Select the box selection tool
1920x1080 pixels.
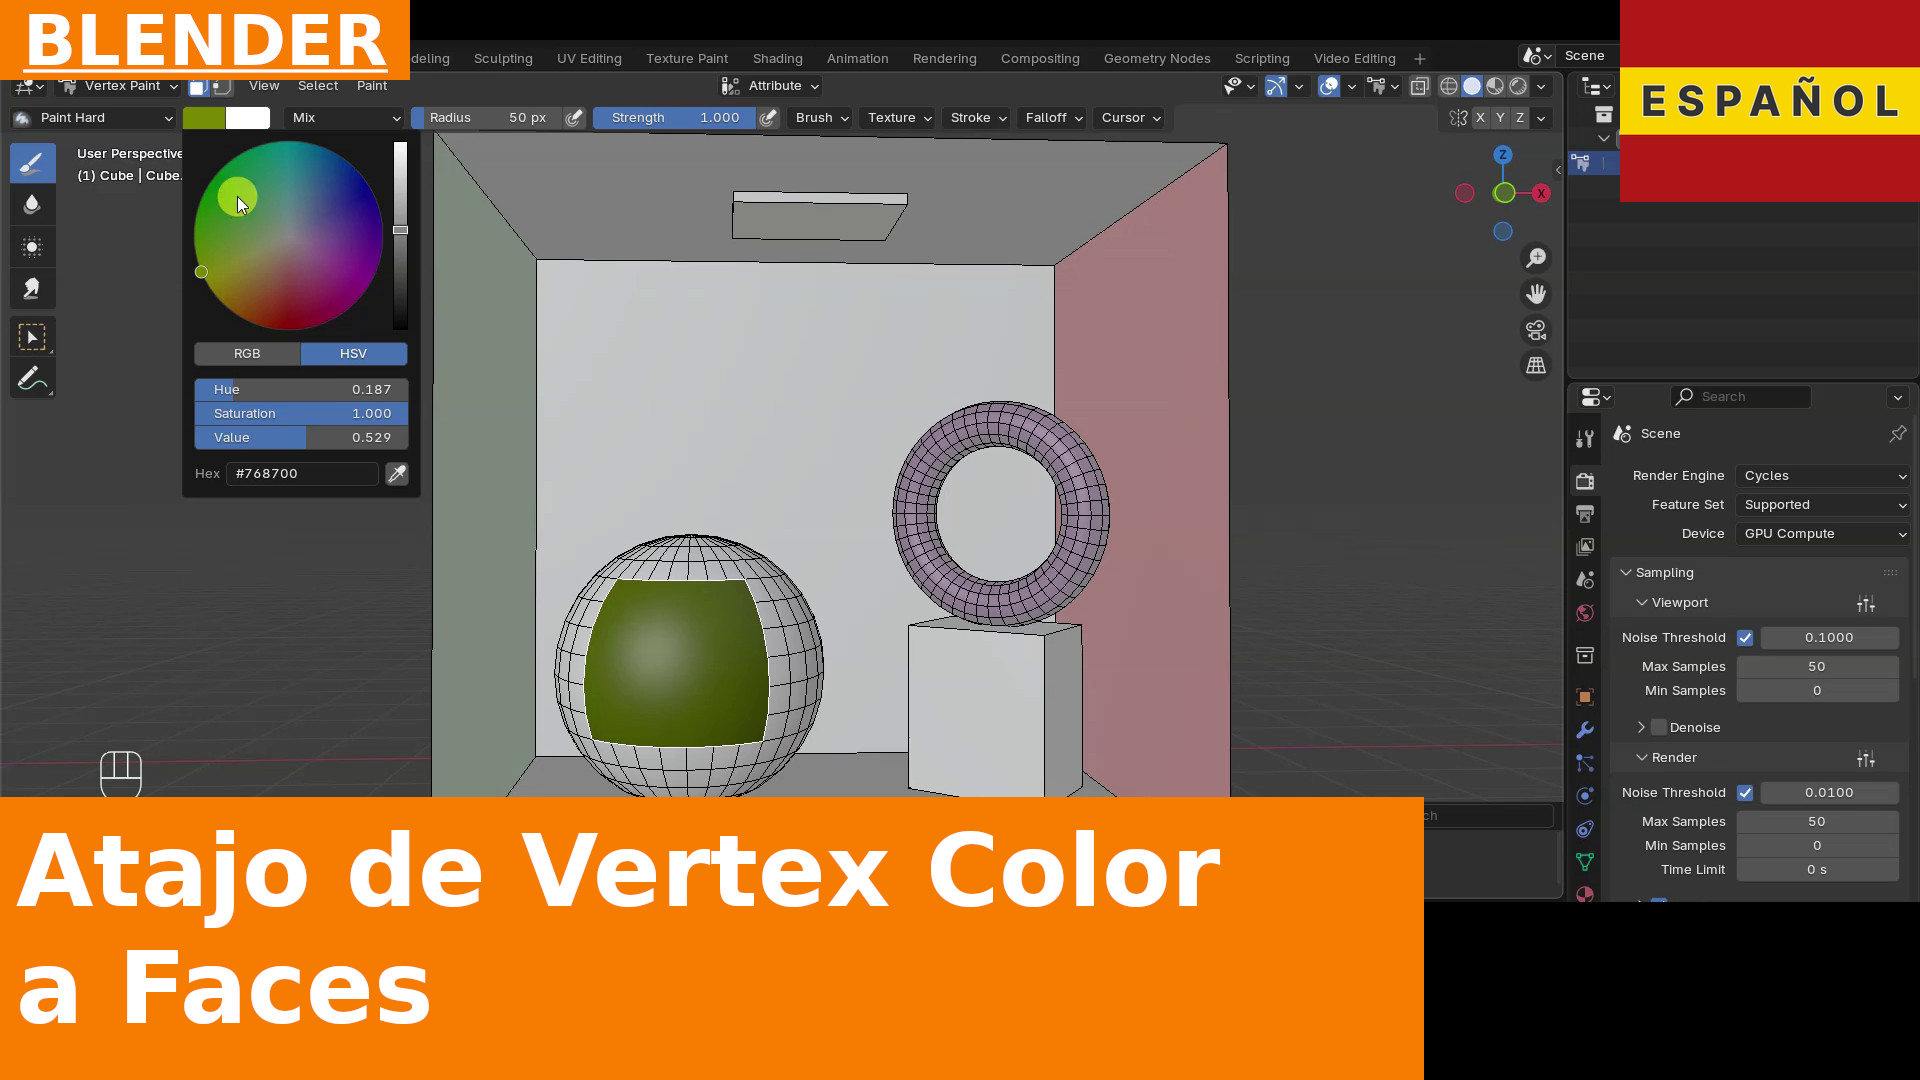coord(32,337)
